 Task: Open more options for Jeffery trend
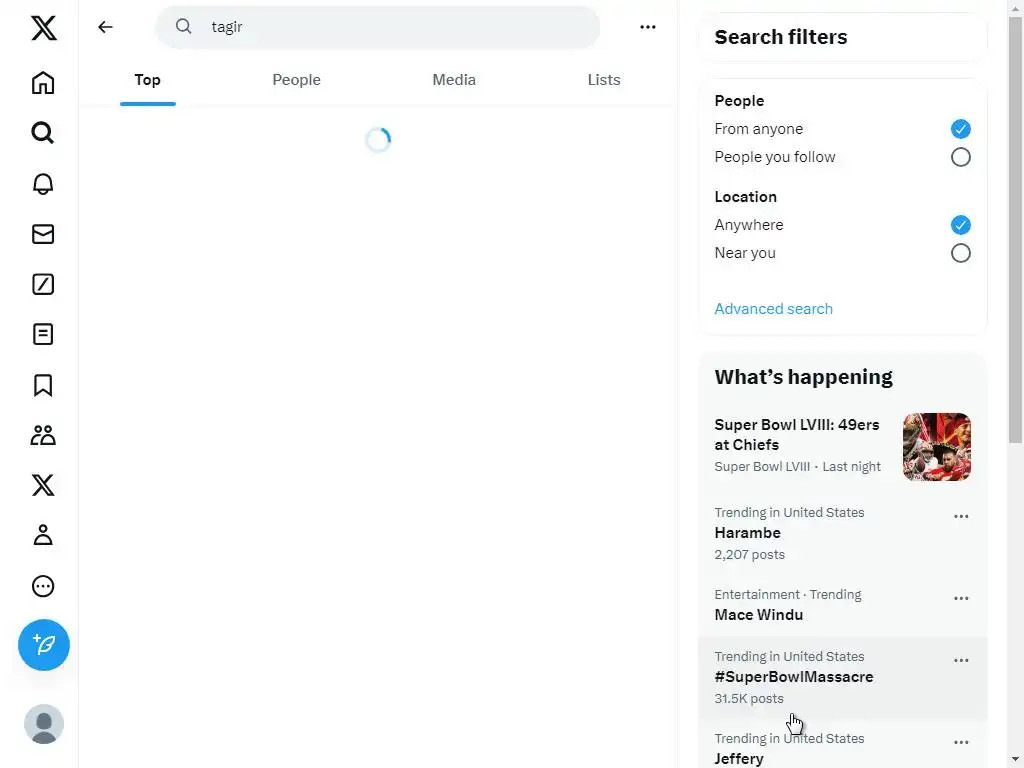tap(961, 743)
